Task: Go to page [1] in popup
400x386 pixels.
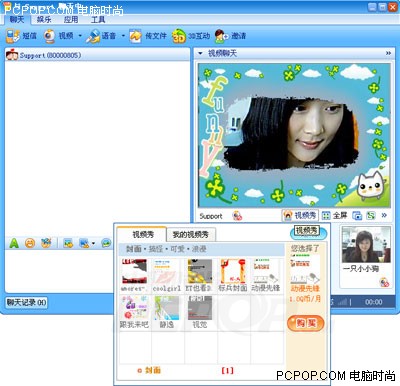Action: tap(228, 370)
